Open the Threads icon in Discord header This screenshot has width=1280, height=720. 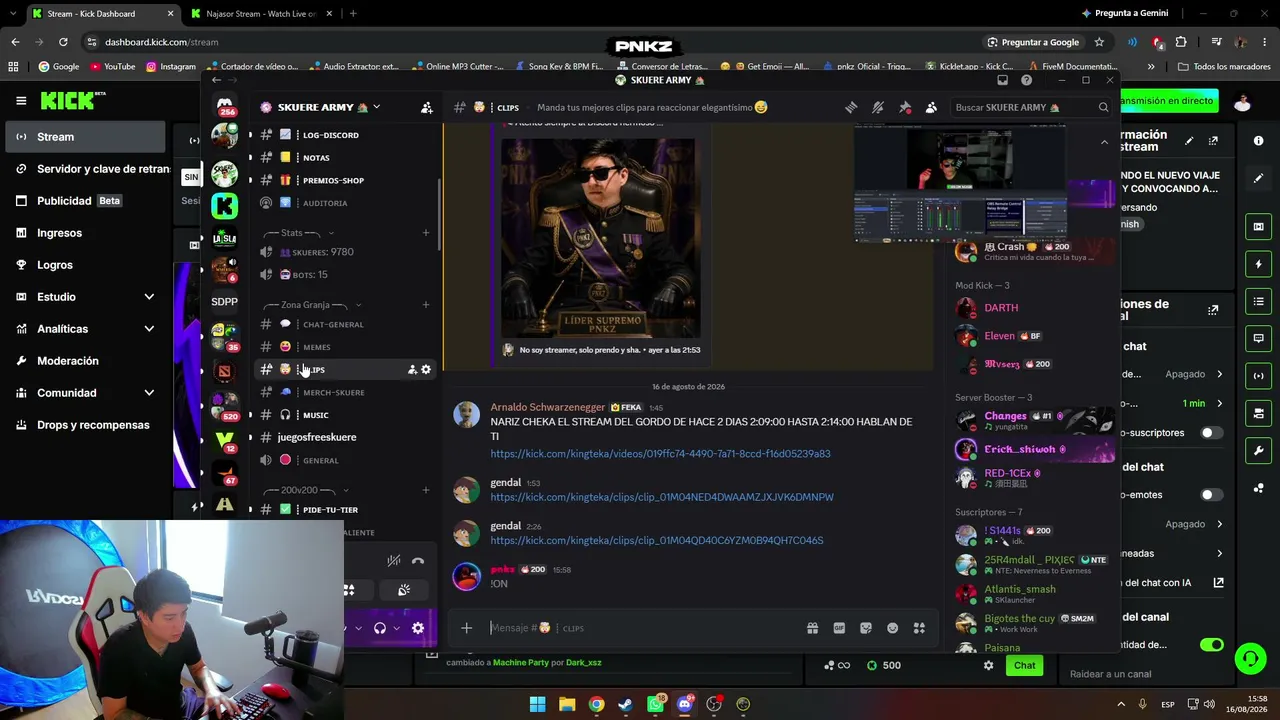(851, 107)
